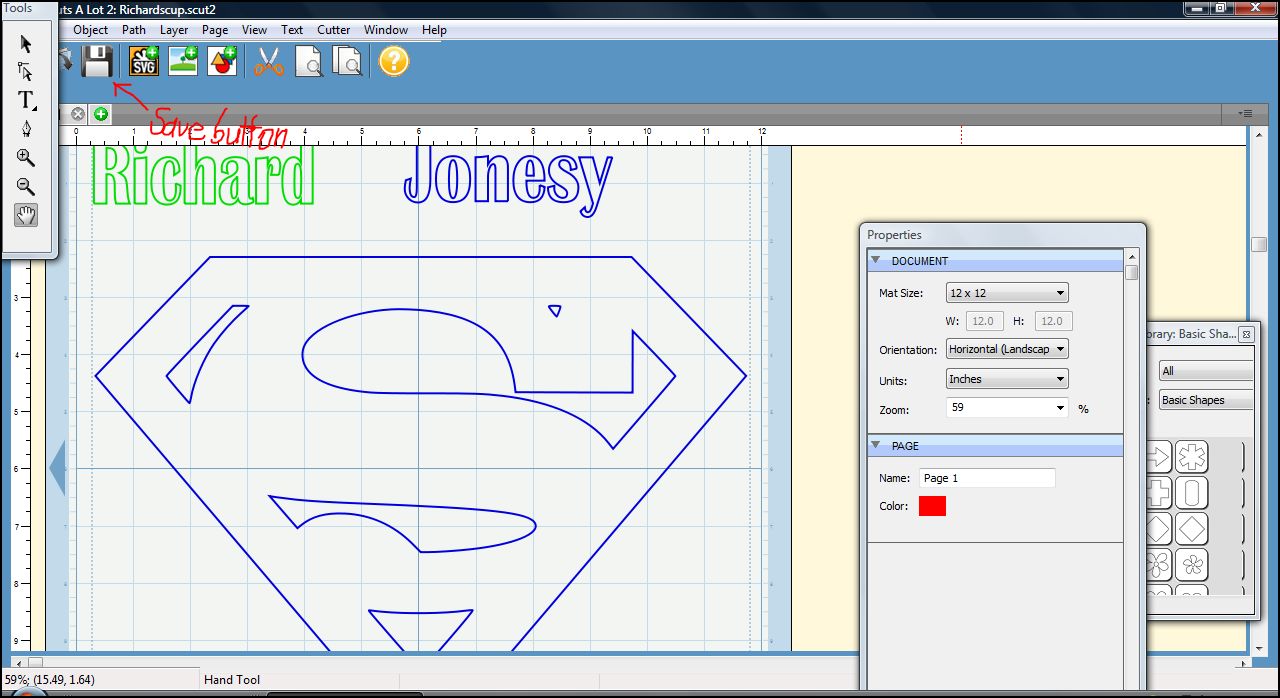Select the Hand tool

tap(26, 214)
